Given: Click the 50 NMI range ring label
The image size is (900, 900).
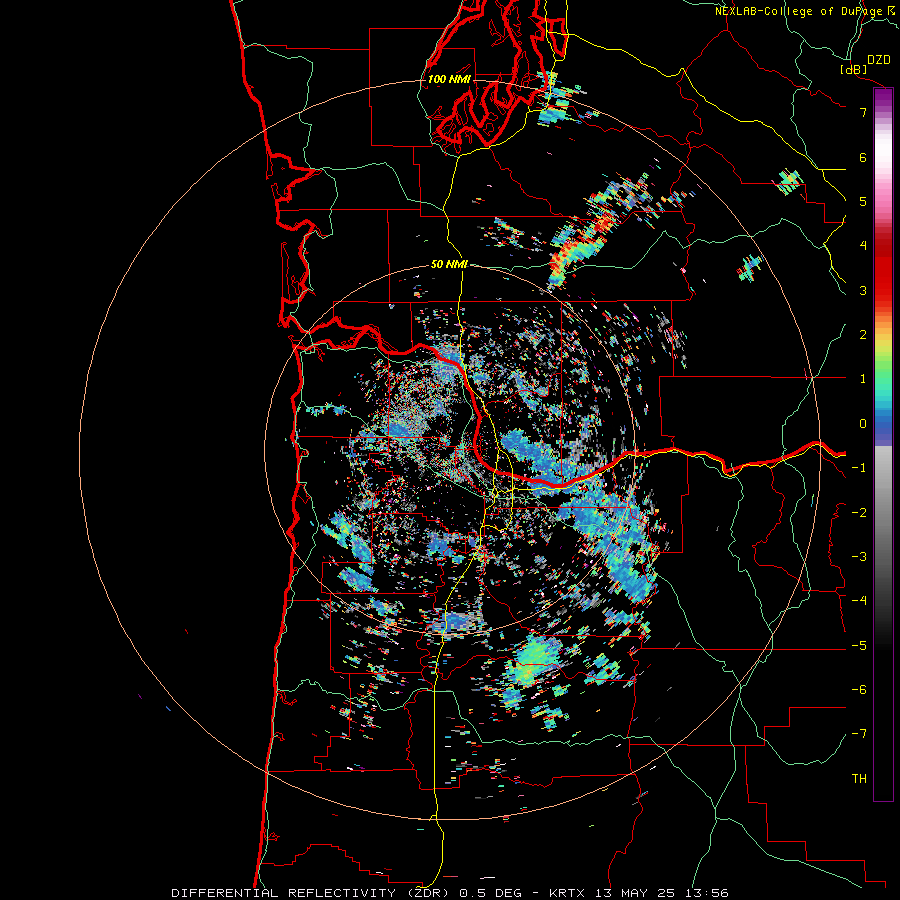Looking at the screenshot, I should point(449,264).
